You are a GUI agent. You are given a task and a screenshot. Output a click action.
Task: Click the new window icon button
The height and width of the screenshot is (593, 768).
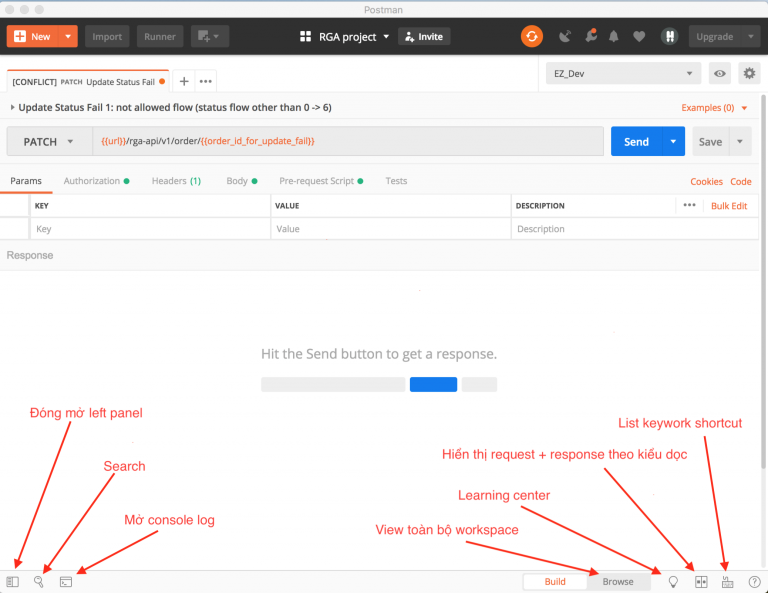[x=210, y=36]
